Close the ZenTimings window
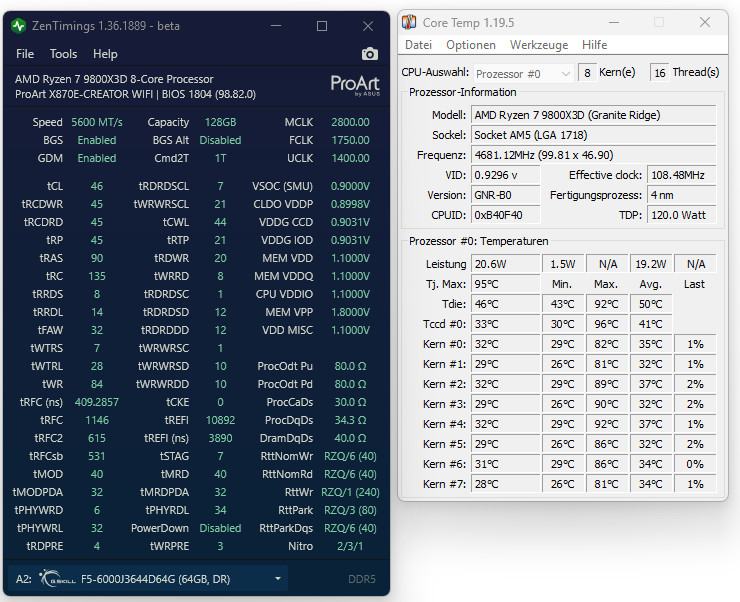The height and width of the screenshot is (602, 740). (x=368, y=25)
